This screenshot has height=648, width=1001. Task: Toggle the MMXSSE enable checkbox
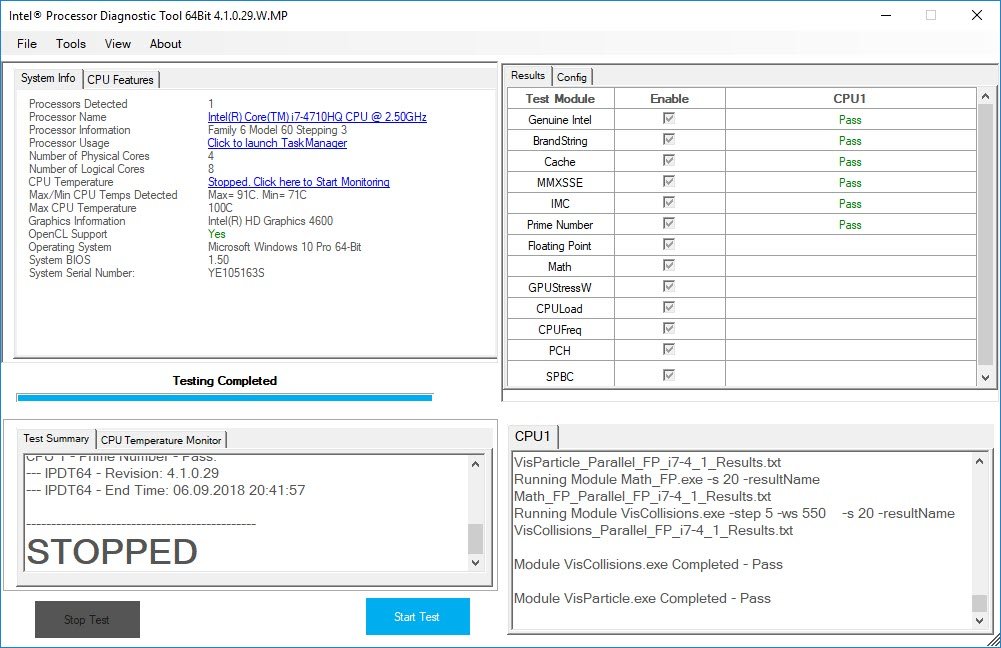[x=669, y=181]
